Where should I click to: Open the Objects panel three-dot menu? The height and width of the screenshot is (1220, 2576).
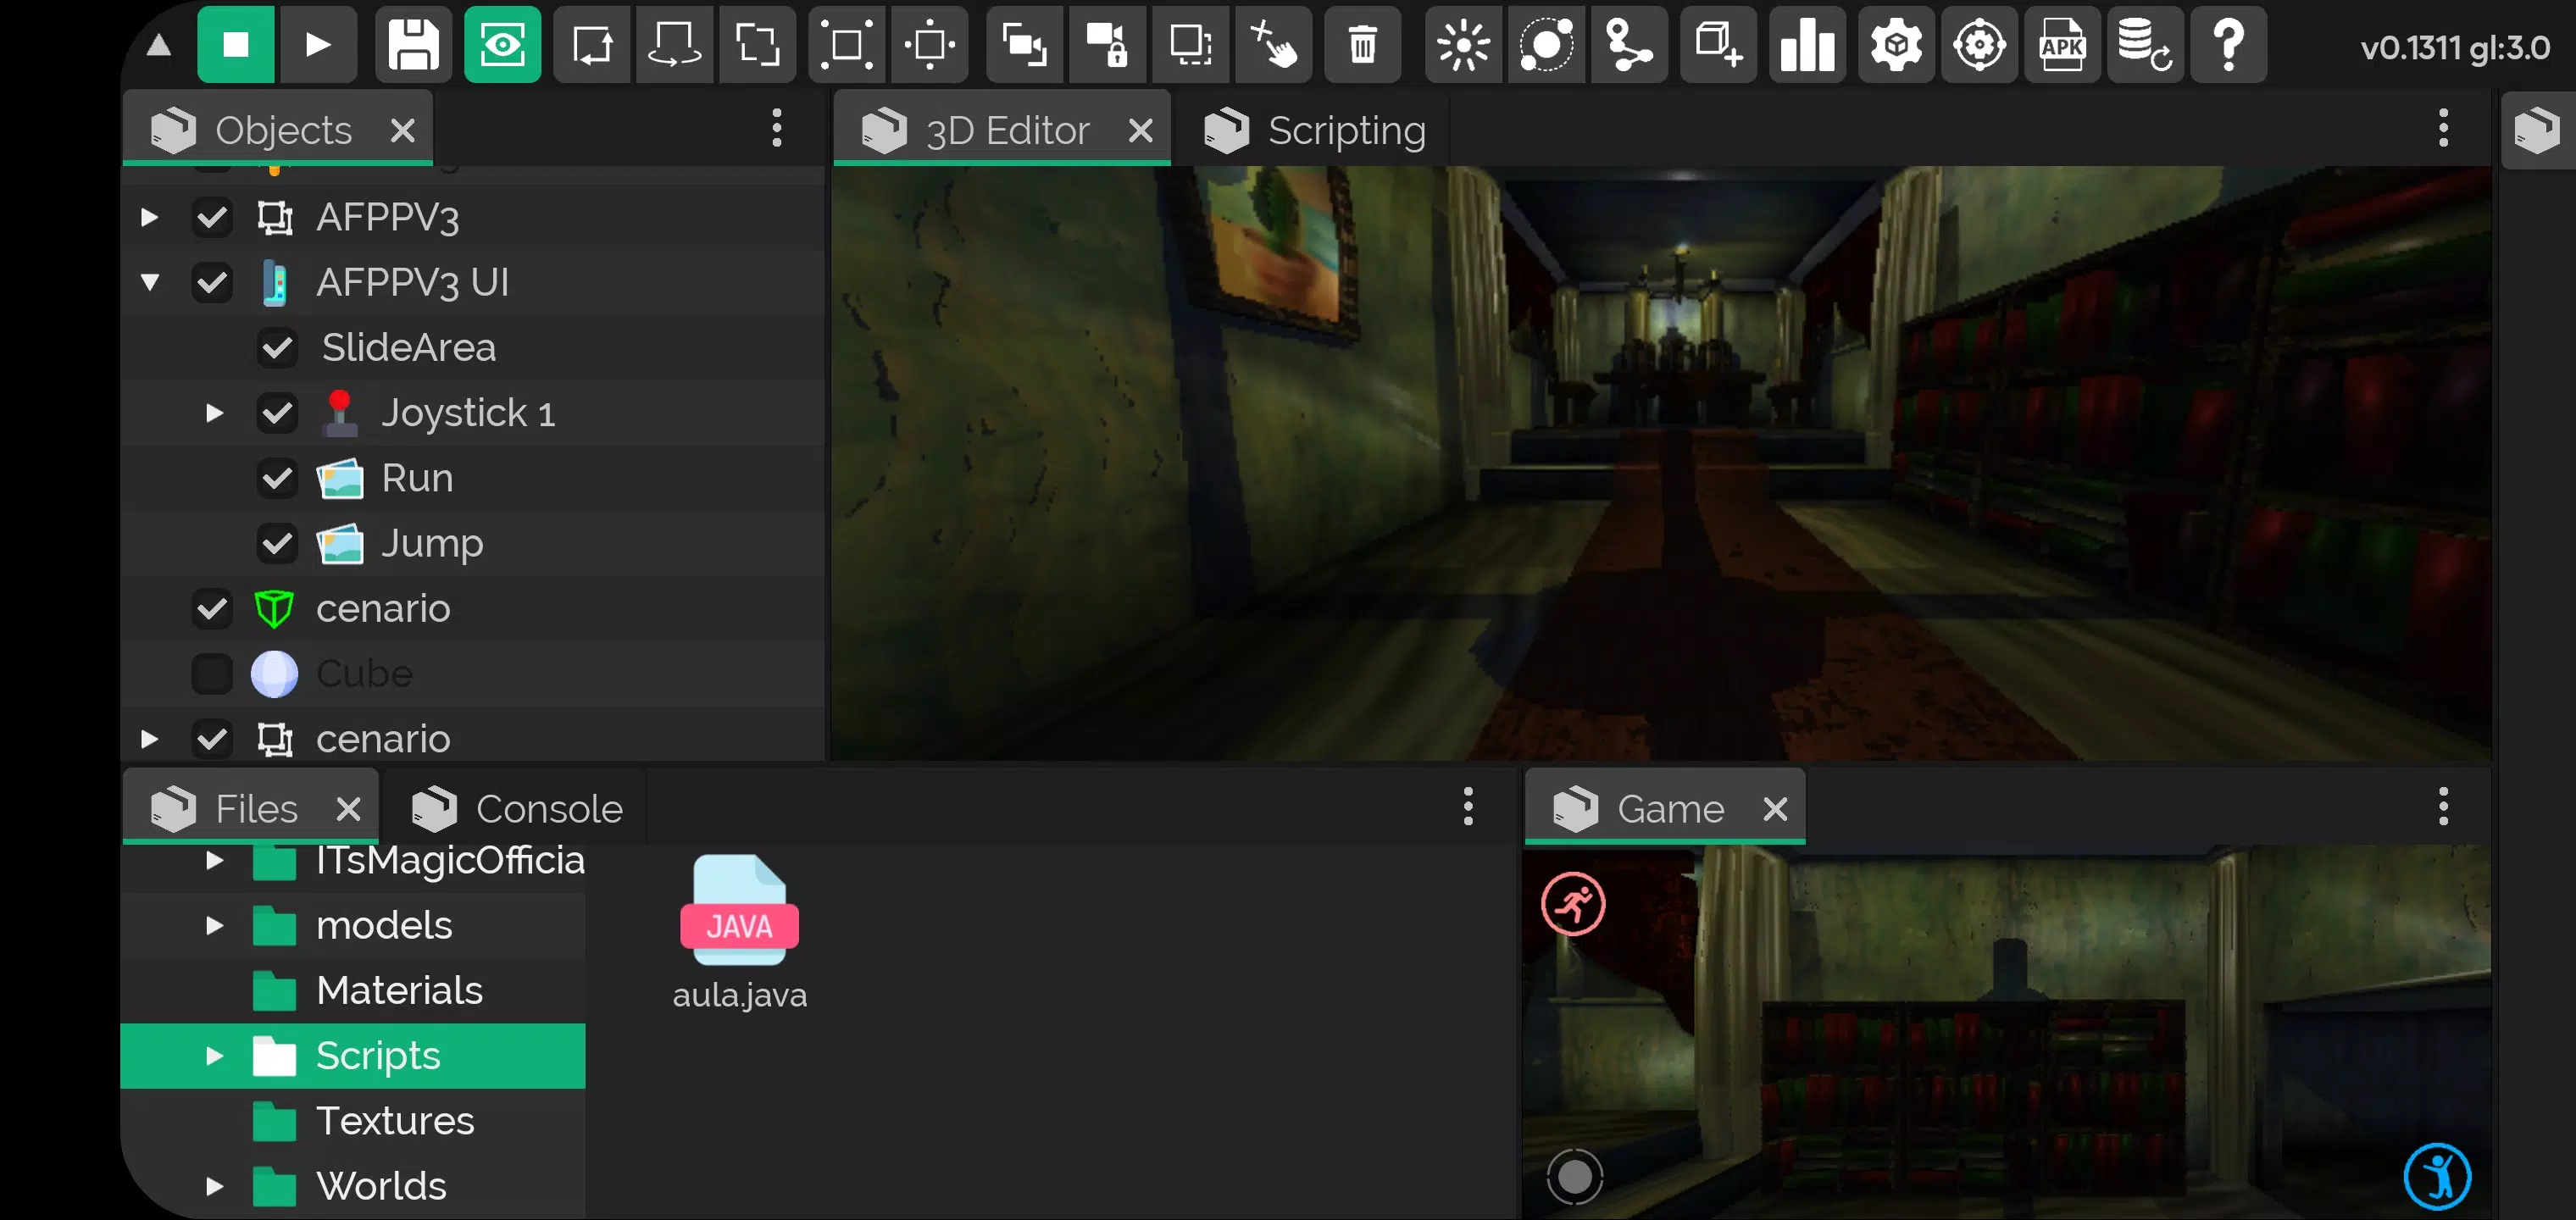(776, 128)
